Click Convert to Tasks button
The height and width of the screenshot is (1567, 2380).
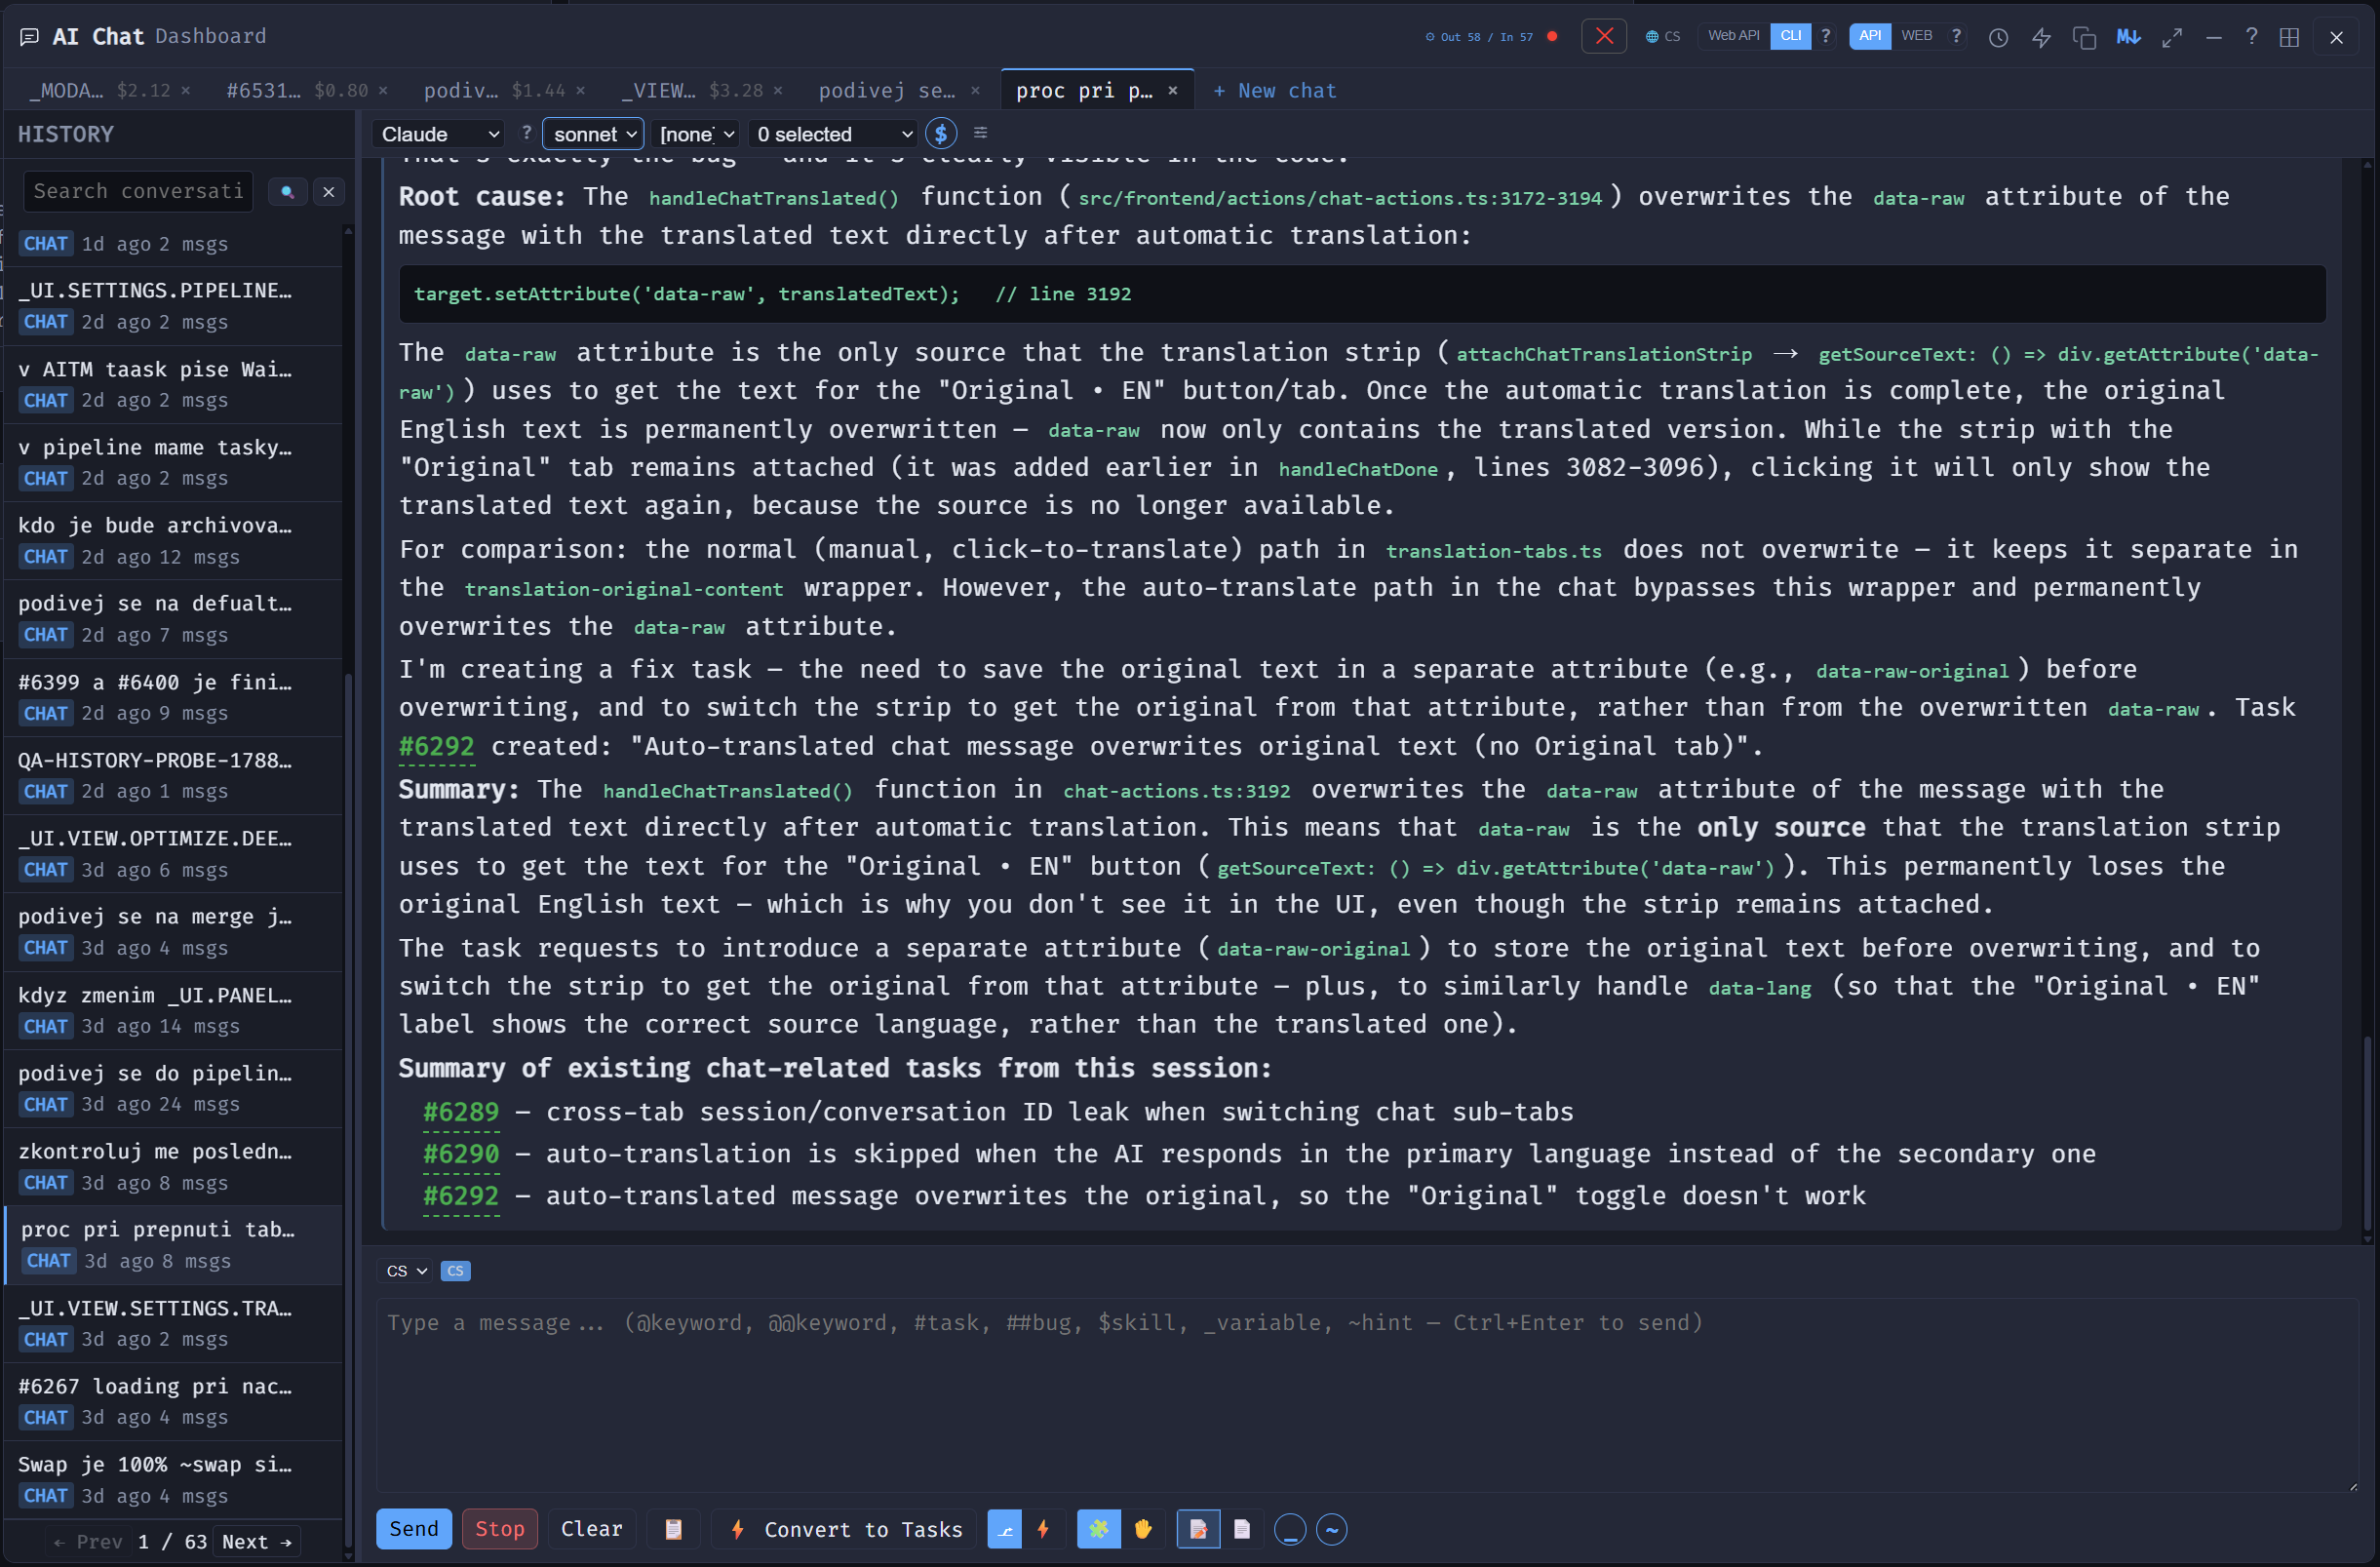[845, 1528]
